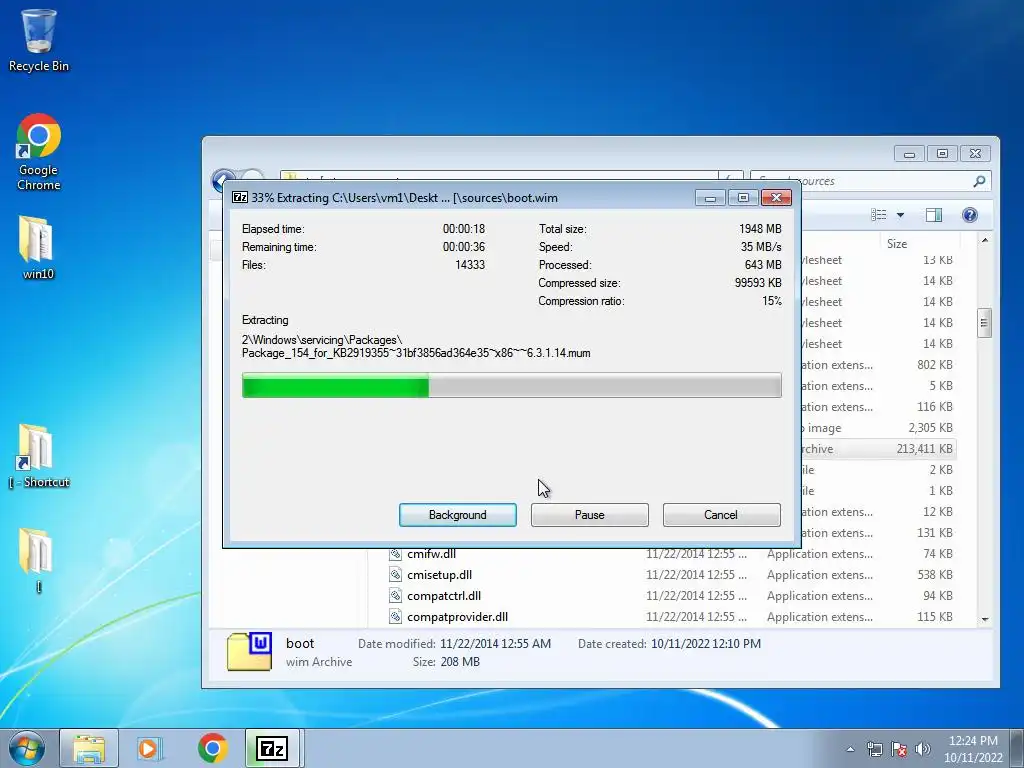The height and width of the screenshot is (768, 1024).
Task: Select the cmisetup.dll file
Action: (x=439, y=575)
